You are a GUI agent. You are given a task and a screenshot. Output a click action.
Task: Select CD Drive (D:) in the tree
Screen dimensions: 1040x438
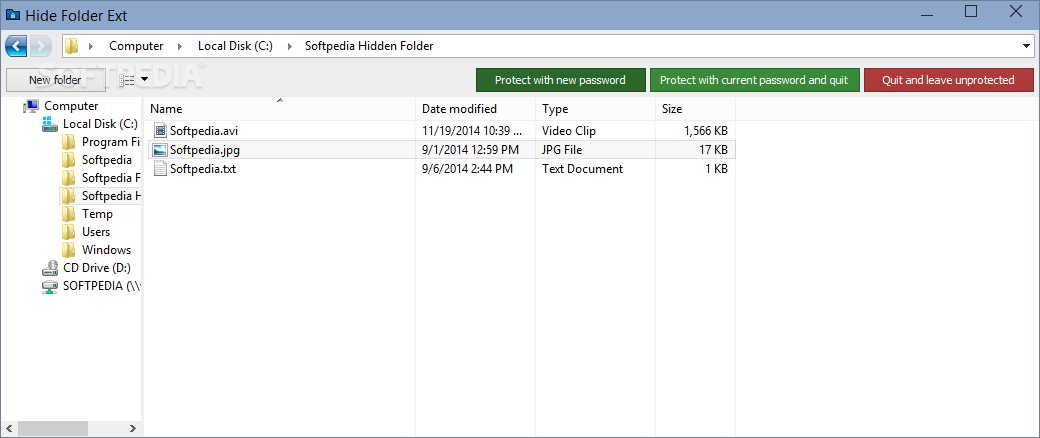coord(97,268)
